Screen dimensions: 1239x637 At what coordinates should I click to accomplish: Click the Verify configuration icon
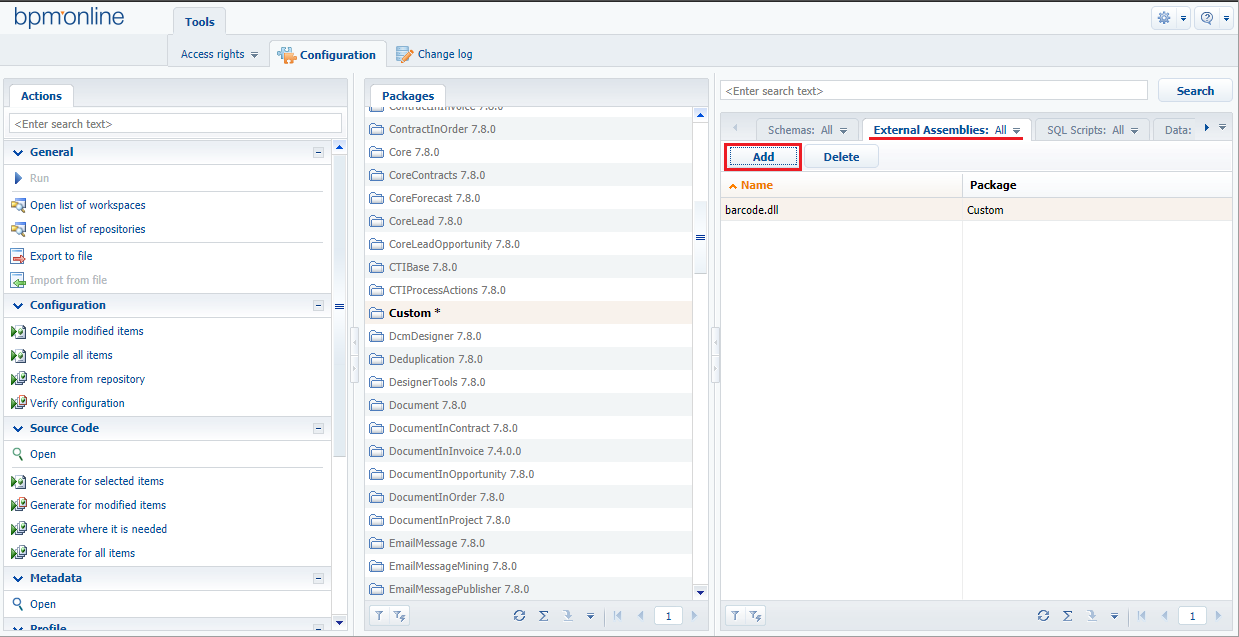tap(18, 403)
